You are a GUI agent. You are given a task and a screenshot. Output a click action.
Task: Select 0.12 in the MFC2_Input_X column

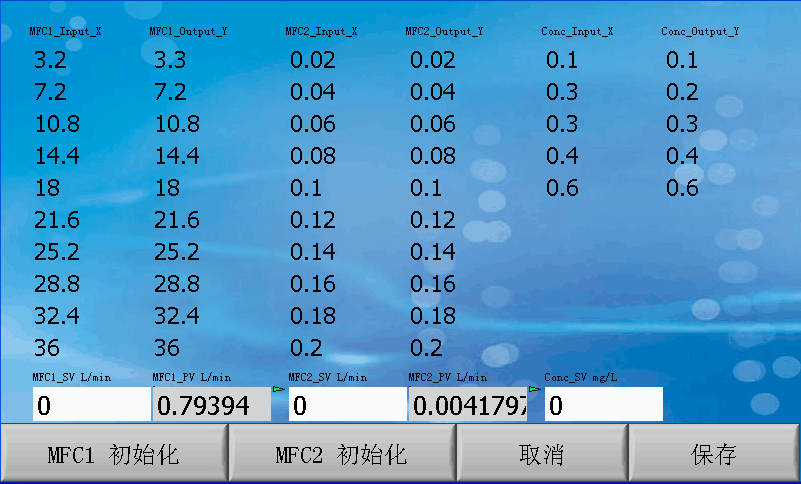pyautogui.click(x=313, y=221)
